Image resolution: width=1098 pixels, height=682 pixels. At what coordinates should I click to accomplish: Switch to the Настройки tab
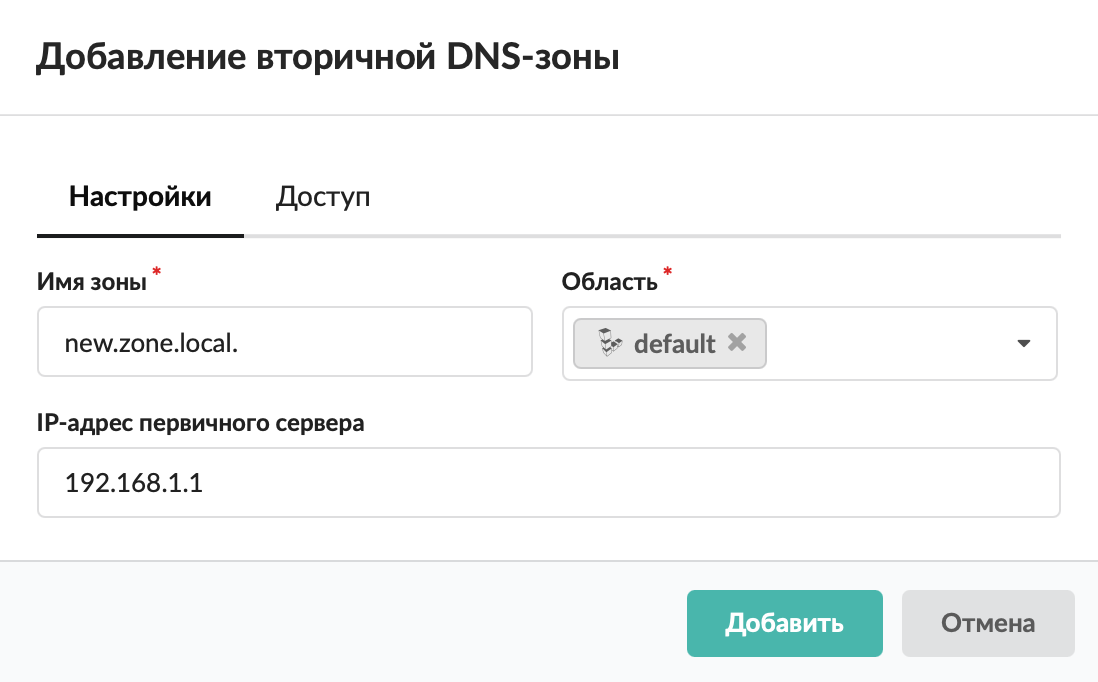tap(140, 197)
